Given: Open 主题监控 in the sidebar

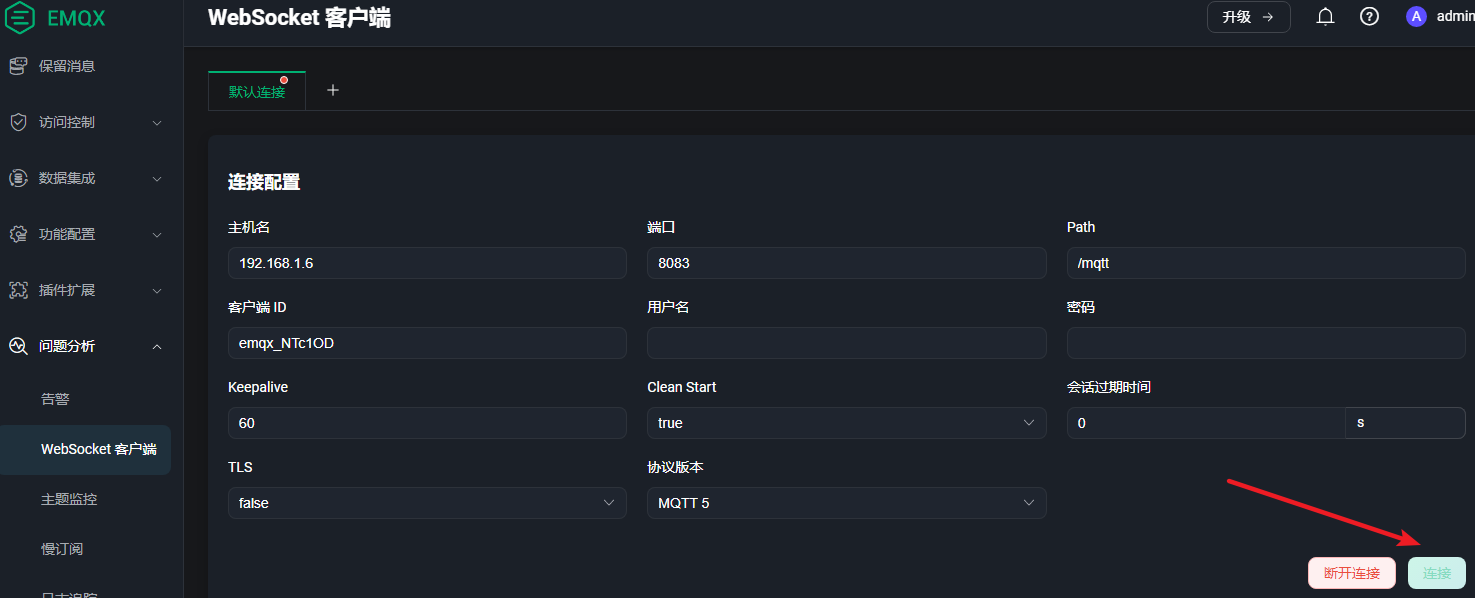Looking at the screenshot, I should coord(69,499).
